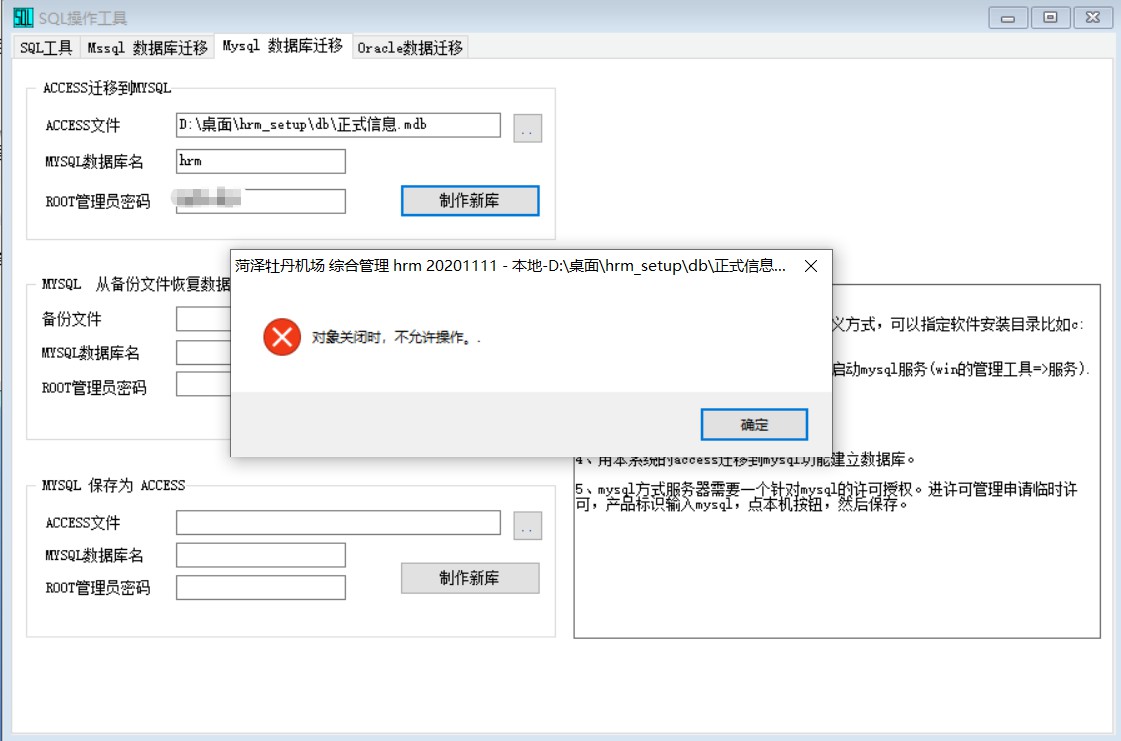
Task: Click the 备份文件 input field
Action: pos(203,319)
